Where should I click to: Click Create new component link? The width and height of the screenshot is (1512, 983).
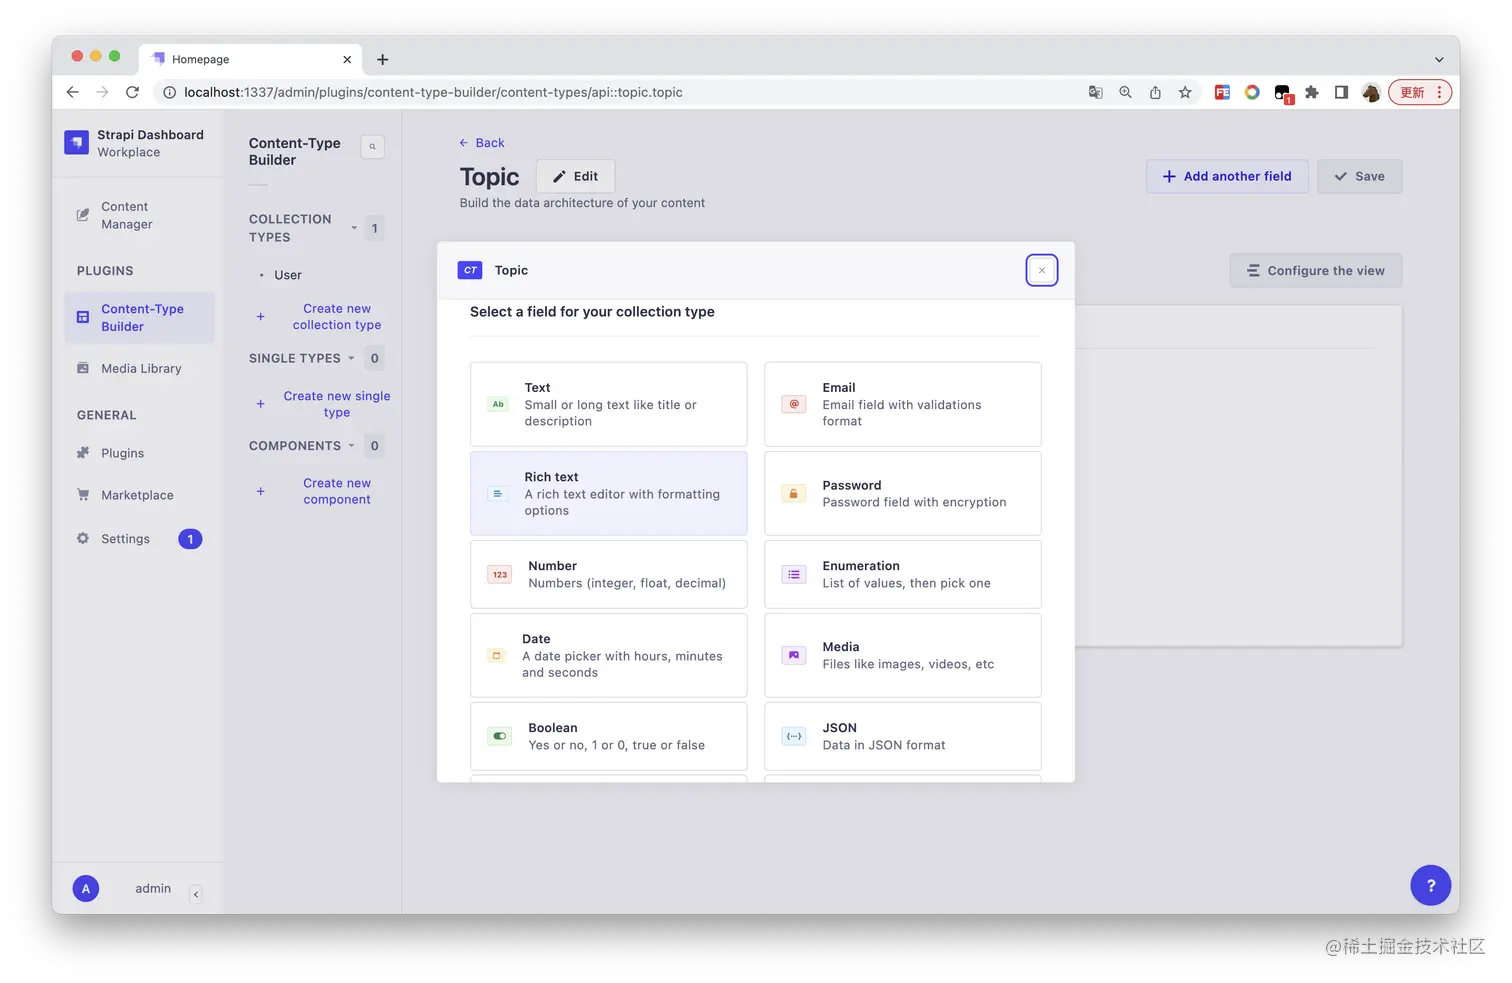337,491
